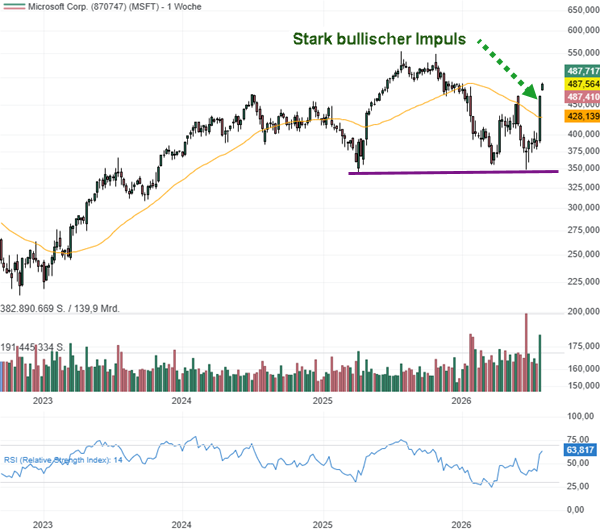Click the newest small candle at the chart's right end
This screenshot has width=600, height=532.
pyautogui.click(x=543, y=87)
